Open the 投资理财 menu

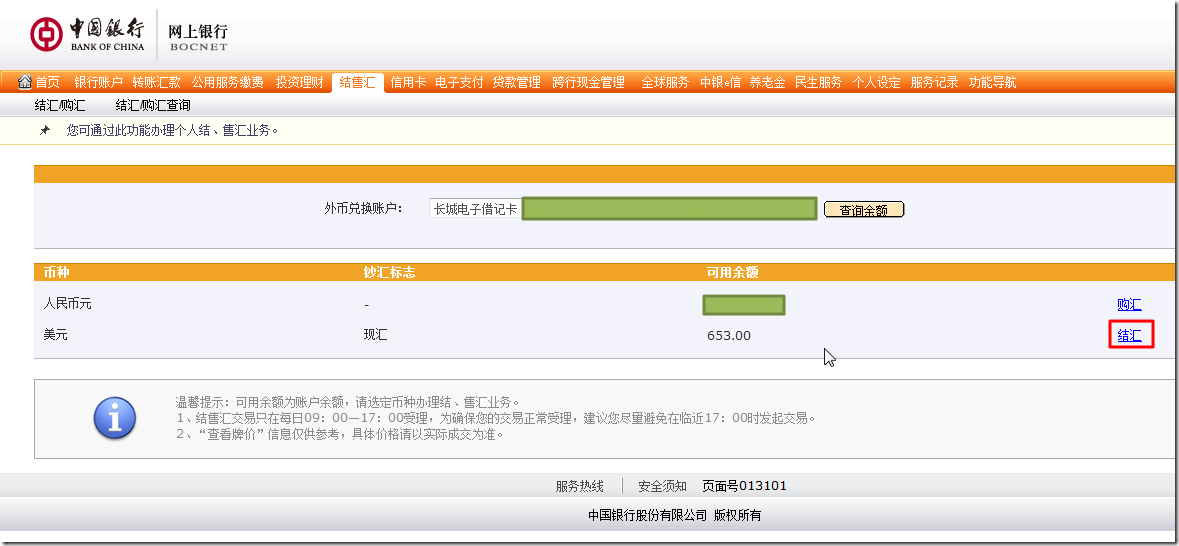tap(299, 83)
